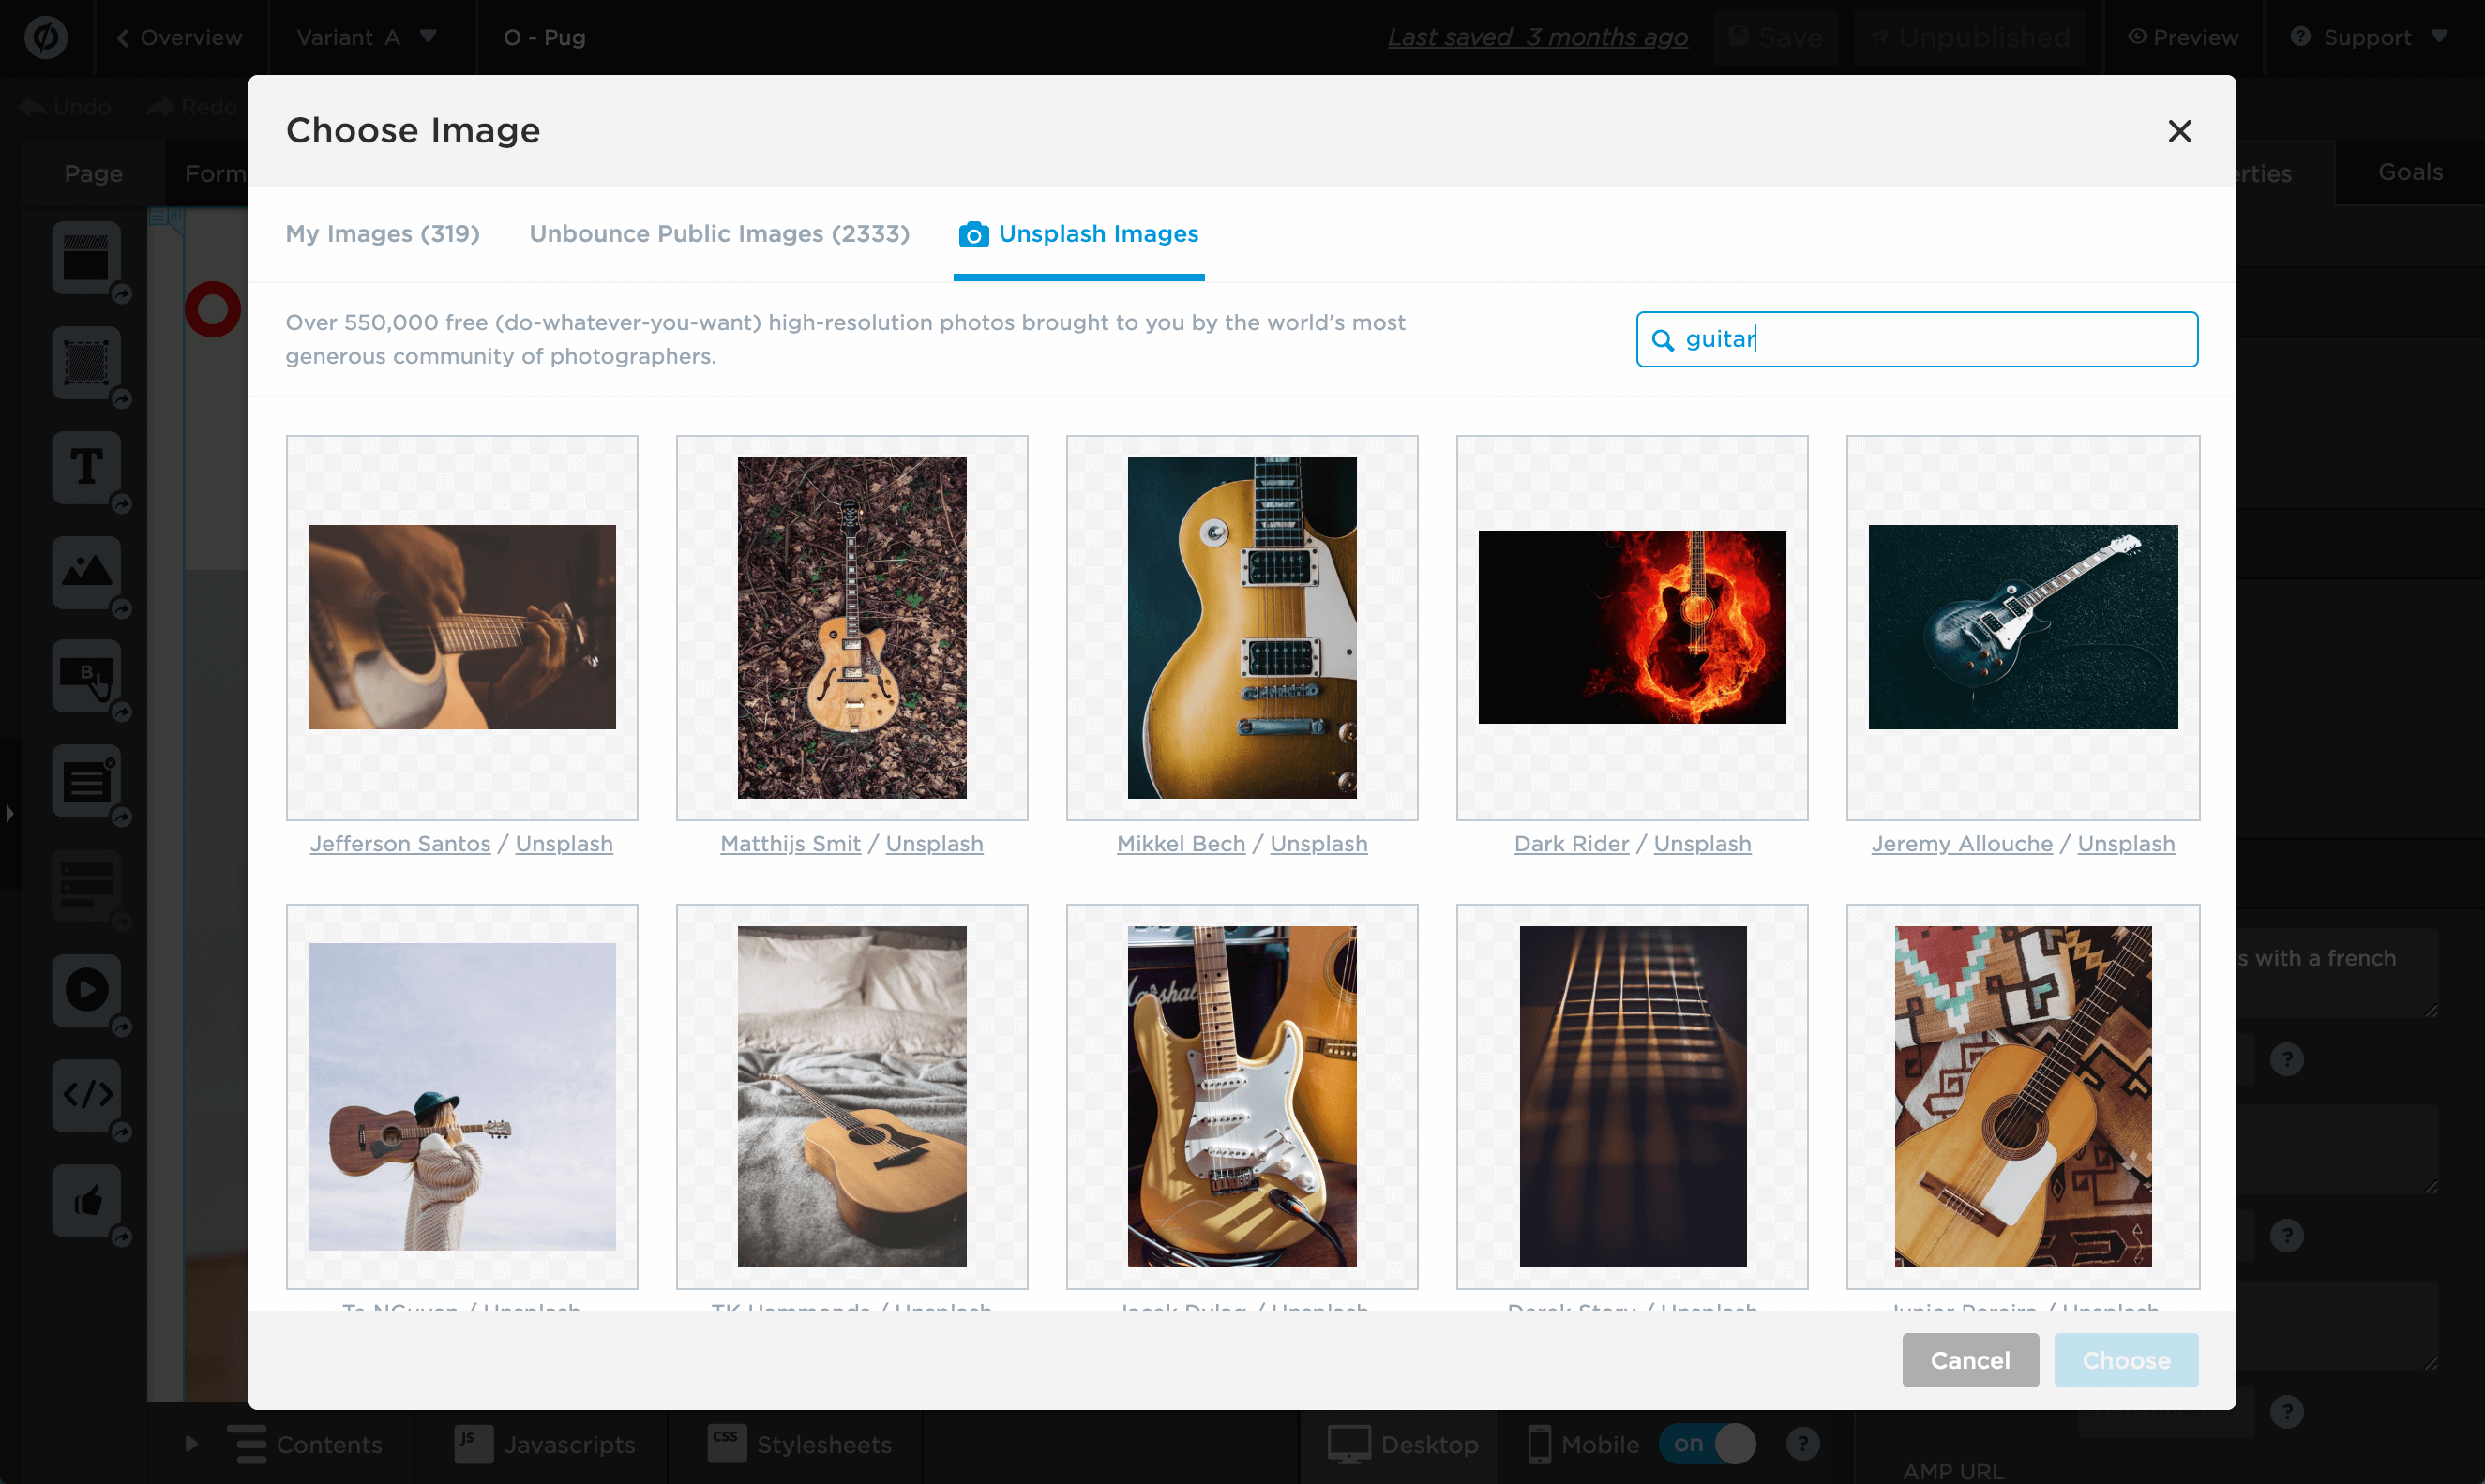The image size is (2485, 1484).
Task: Click the Unbounce logo icon
Action: (x=46, y=37)
